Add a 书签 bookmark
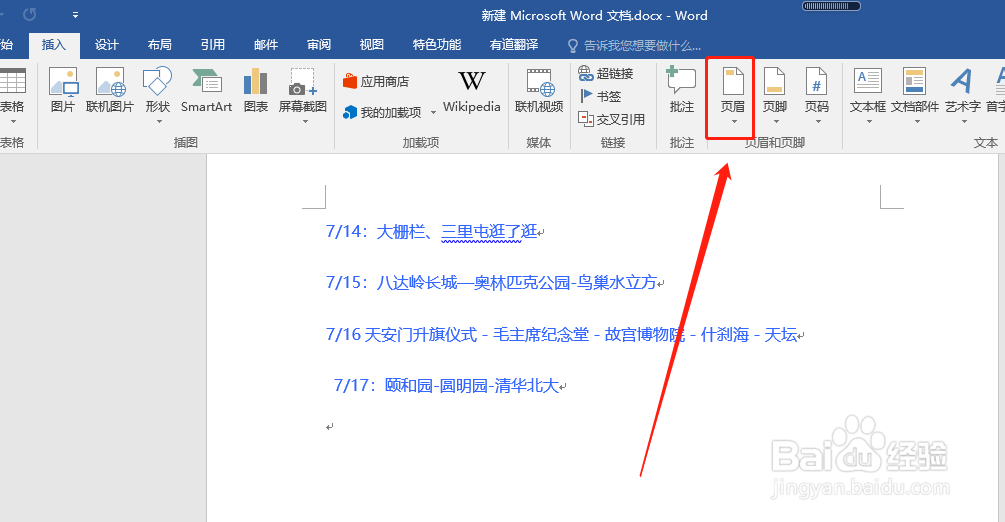1005x522 pixels. (600, 96)
